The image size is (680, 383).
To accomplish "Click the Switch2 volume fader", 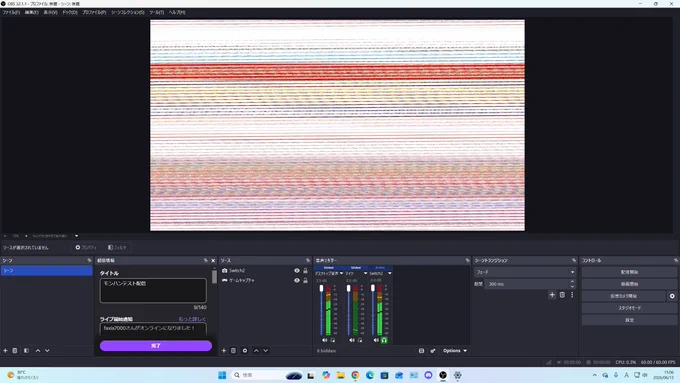I will pyautogui.click(x=373, y=289).
